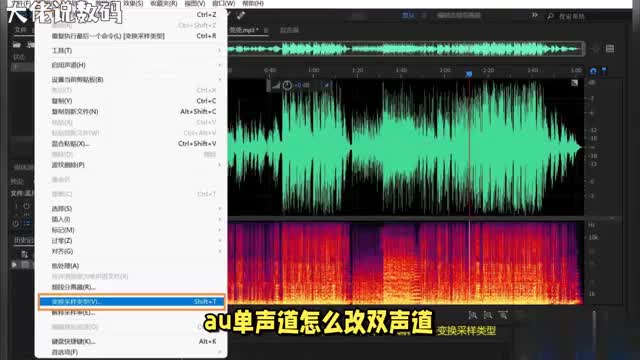The width and height of the screenshot is (640, 360).
Task: Open the Favorites (R) menu
Action: [164, 3]
